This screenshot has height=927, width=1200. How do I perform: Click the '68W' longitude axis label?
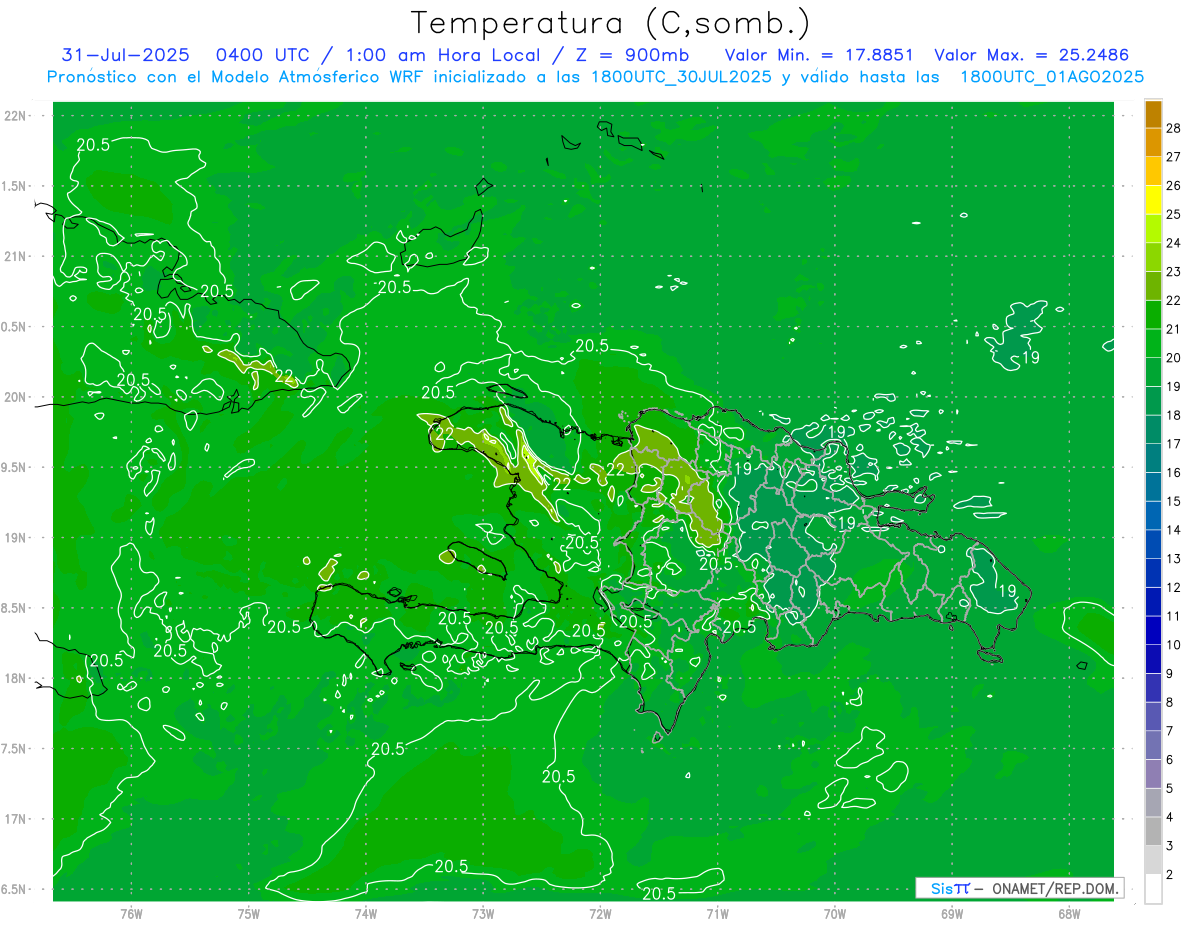point(1069,914)
